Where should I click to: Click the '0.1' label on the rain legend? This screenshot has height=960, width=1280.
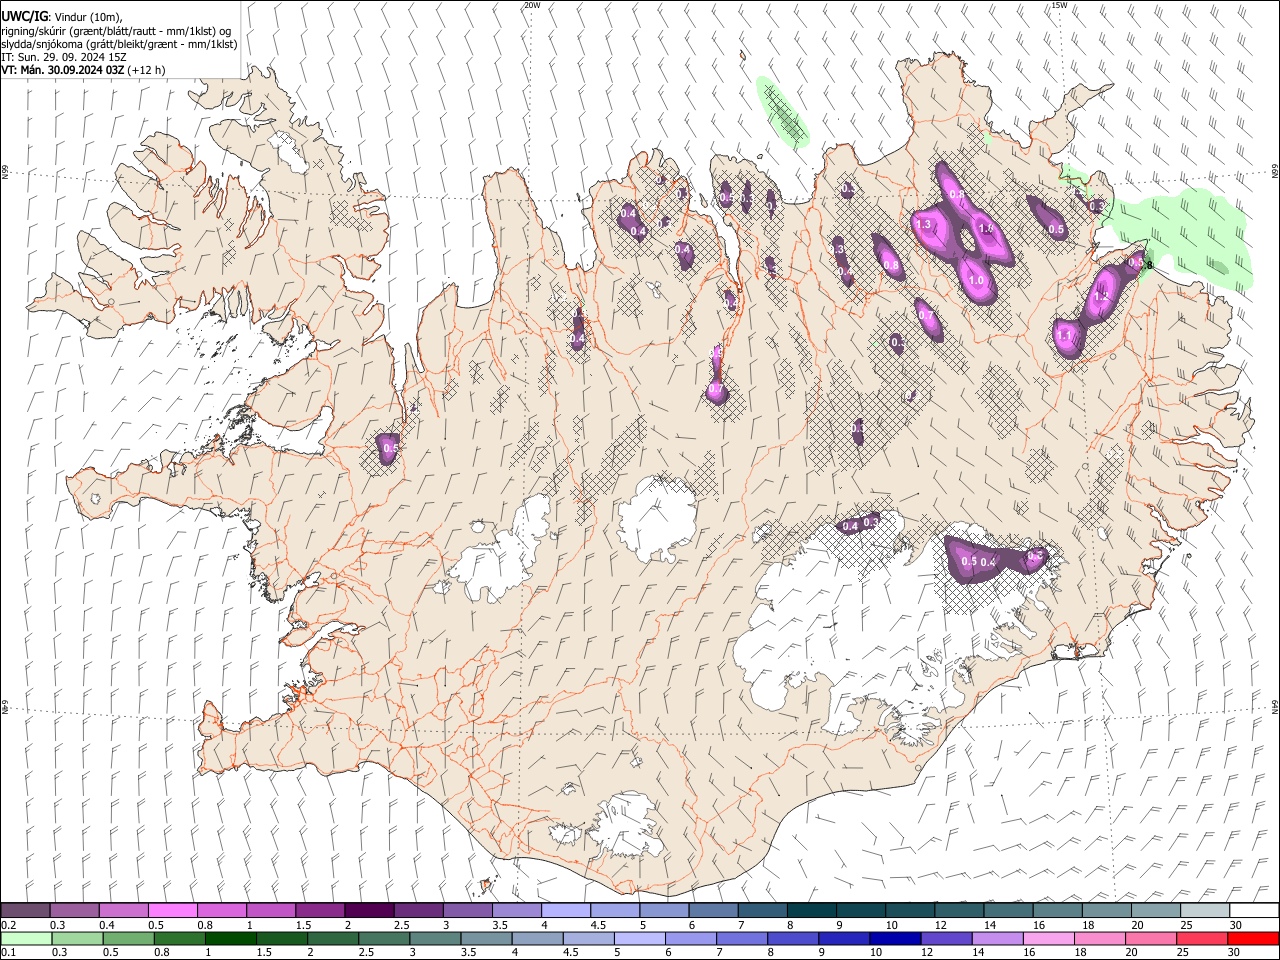pos(8,953)
